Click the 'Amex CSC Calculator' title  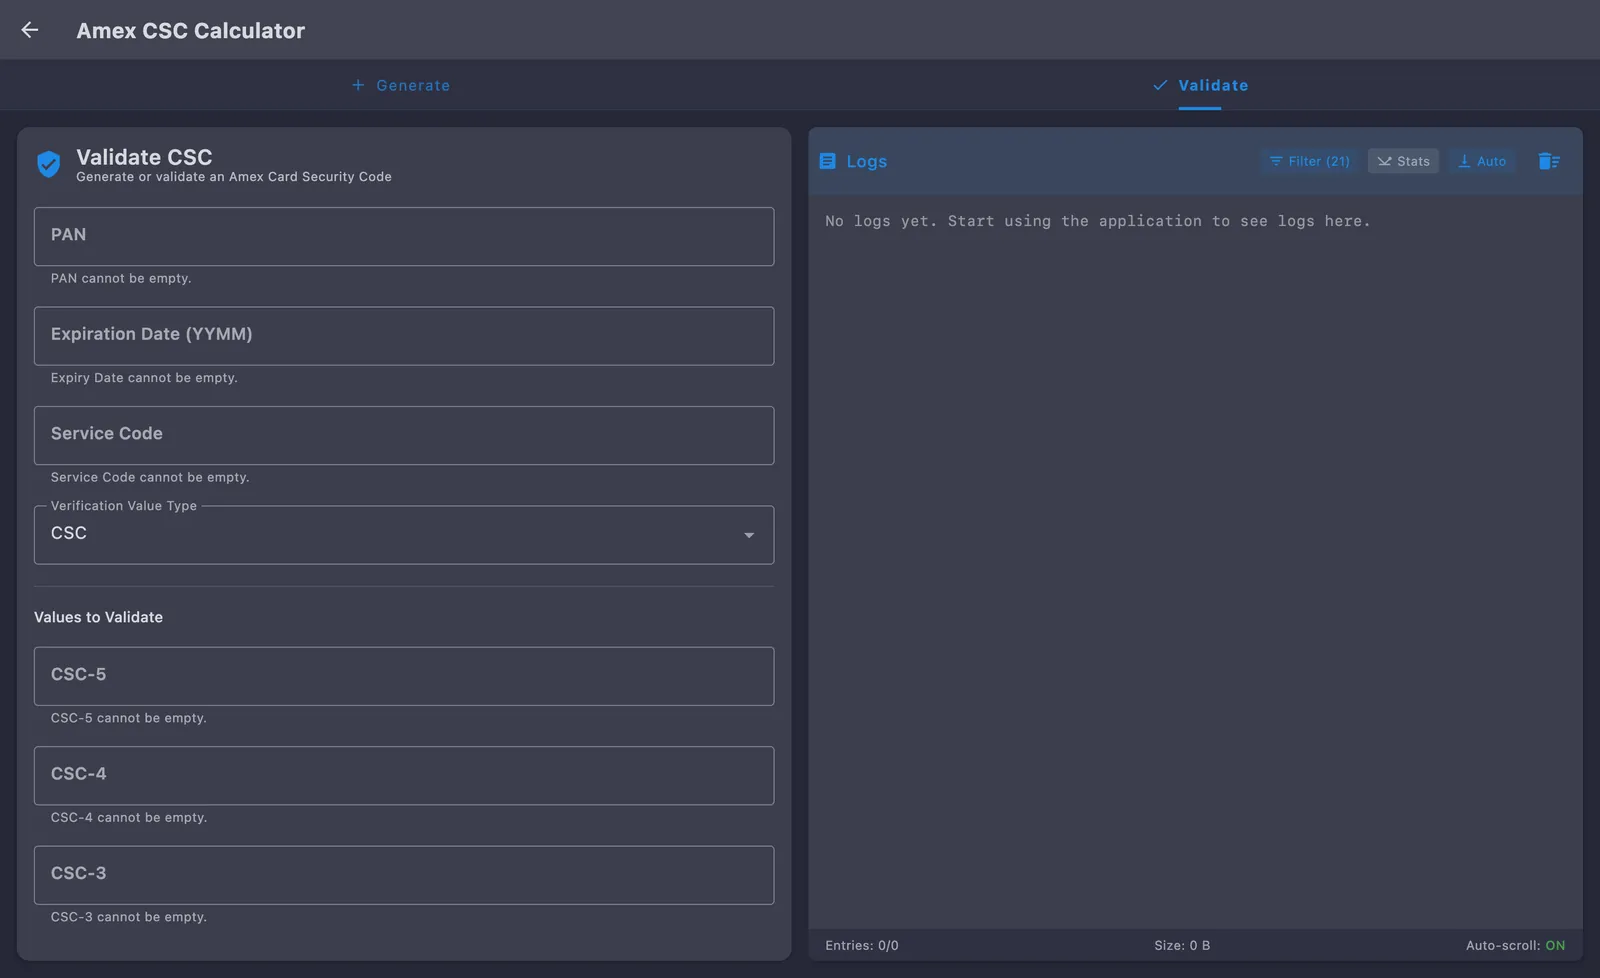click(x=191, y=30)
